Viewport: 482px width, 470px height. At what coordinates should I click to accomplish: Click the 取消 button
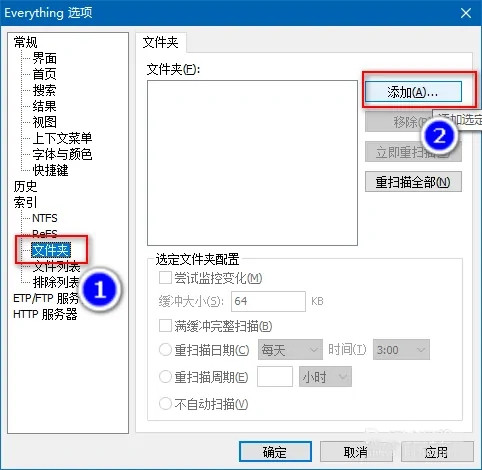pyautogui.click(x=355, y=452)
